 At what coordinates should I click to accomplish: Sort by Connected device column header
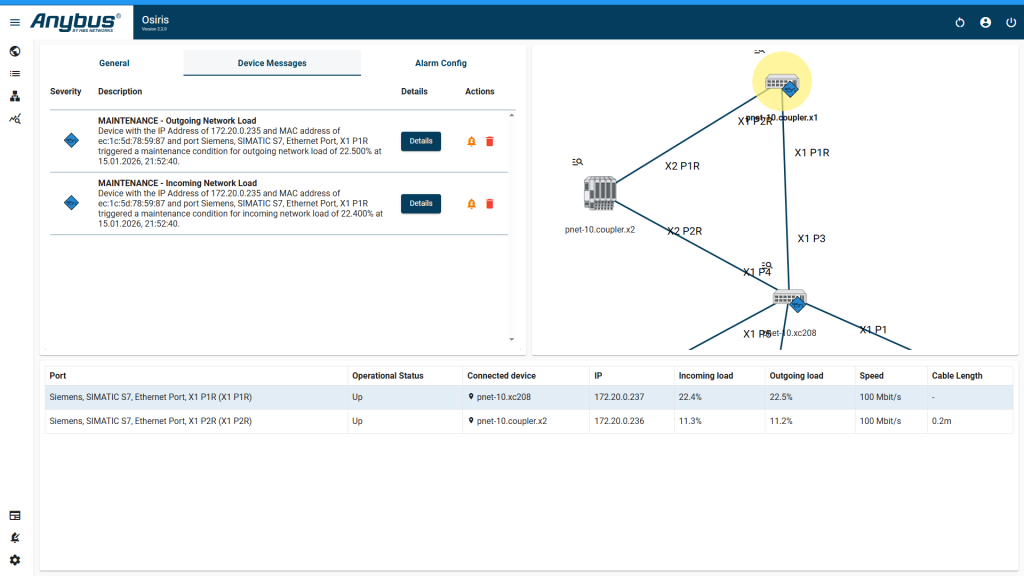[x=501, y=376]
